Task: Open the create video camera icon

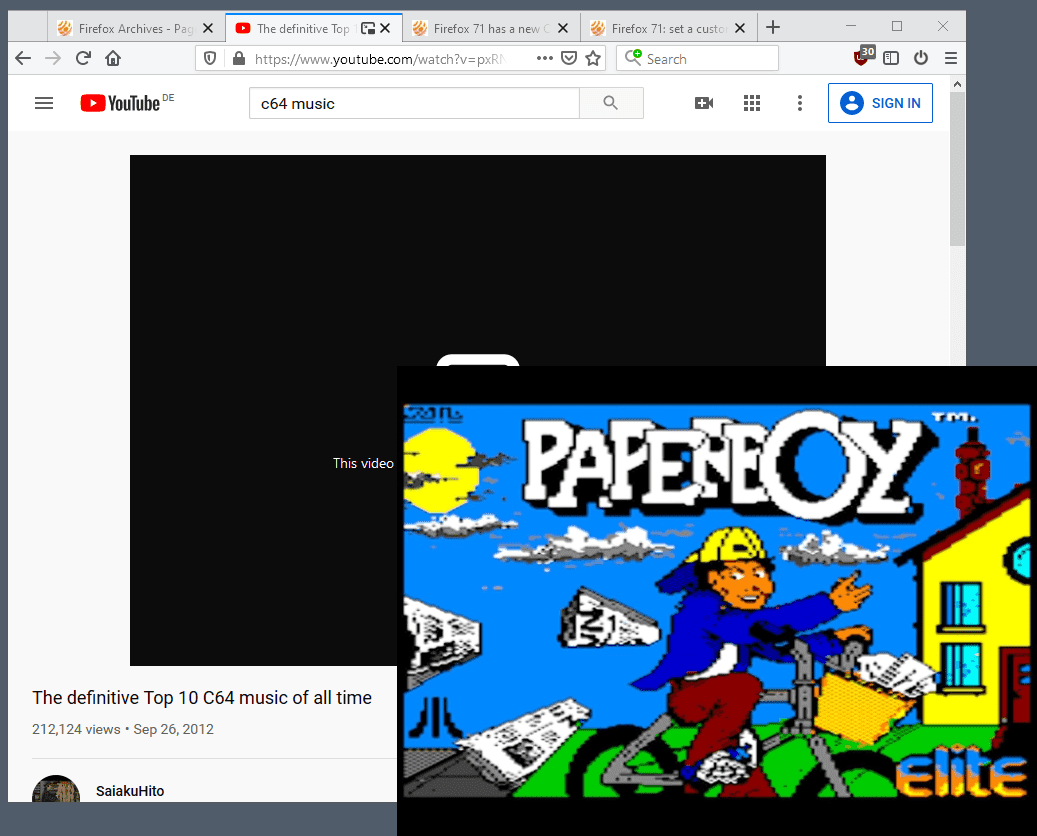Action: coord(704,103)
